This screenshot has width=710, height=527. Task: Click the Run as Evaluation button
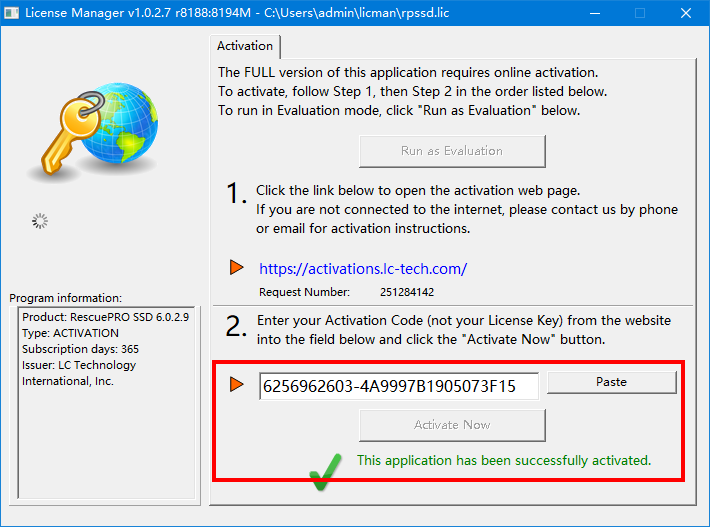click(x=452, y=151)
